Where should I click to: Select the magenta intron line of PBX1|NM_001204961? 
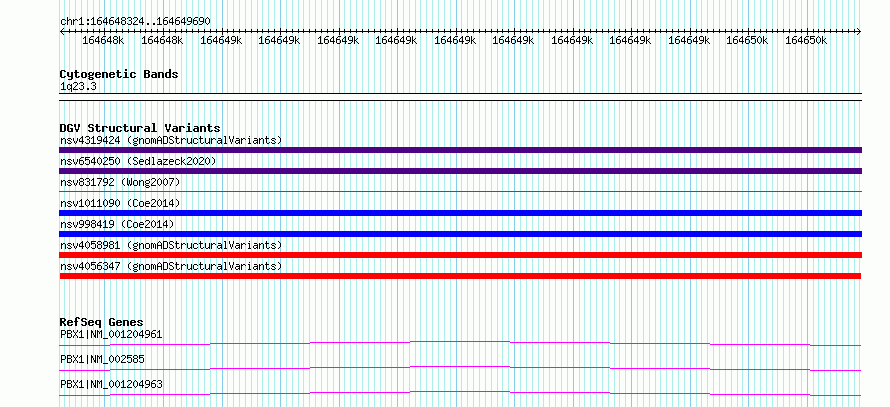click(460, 343)
